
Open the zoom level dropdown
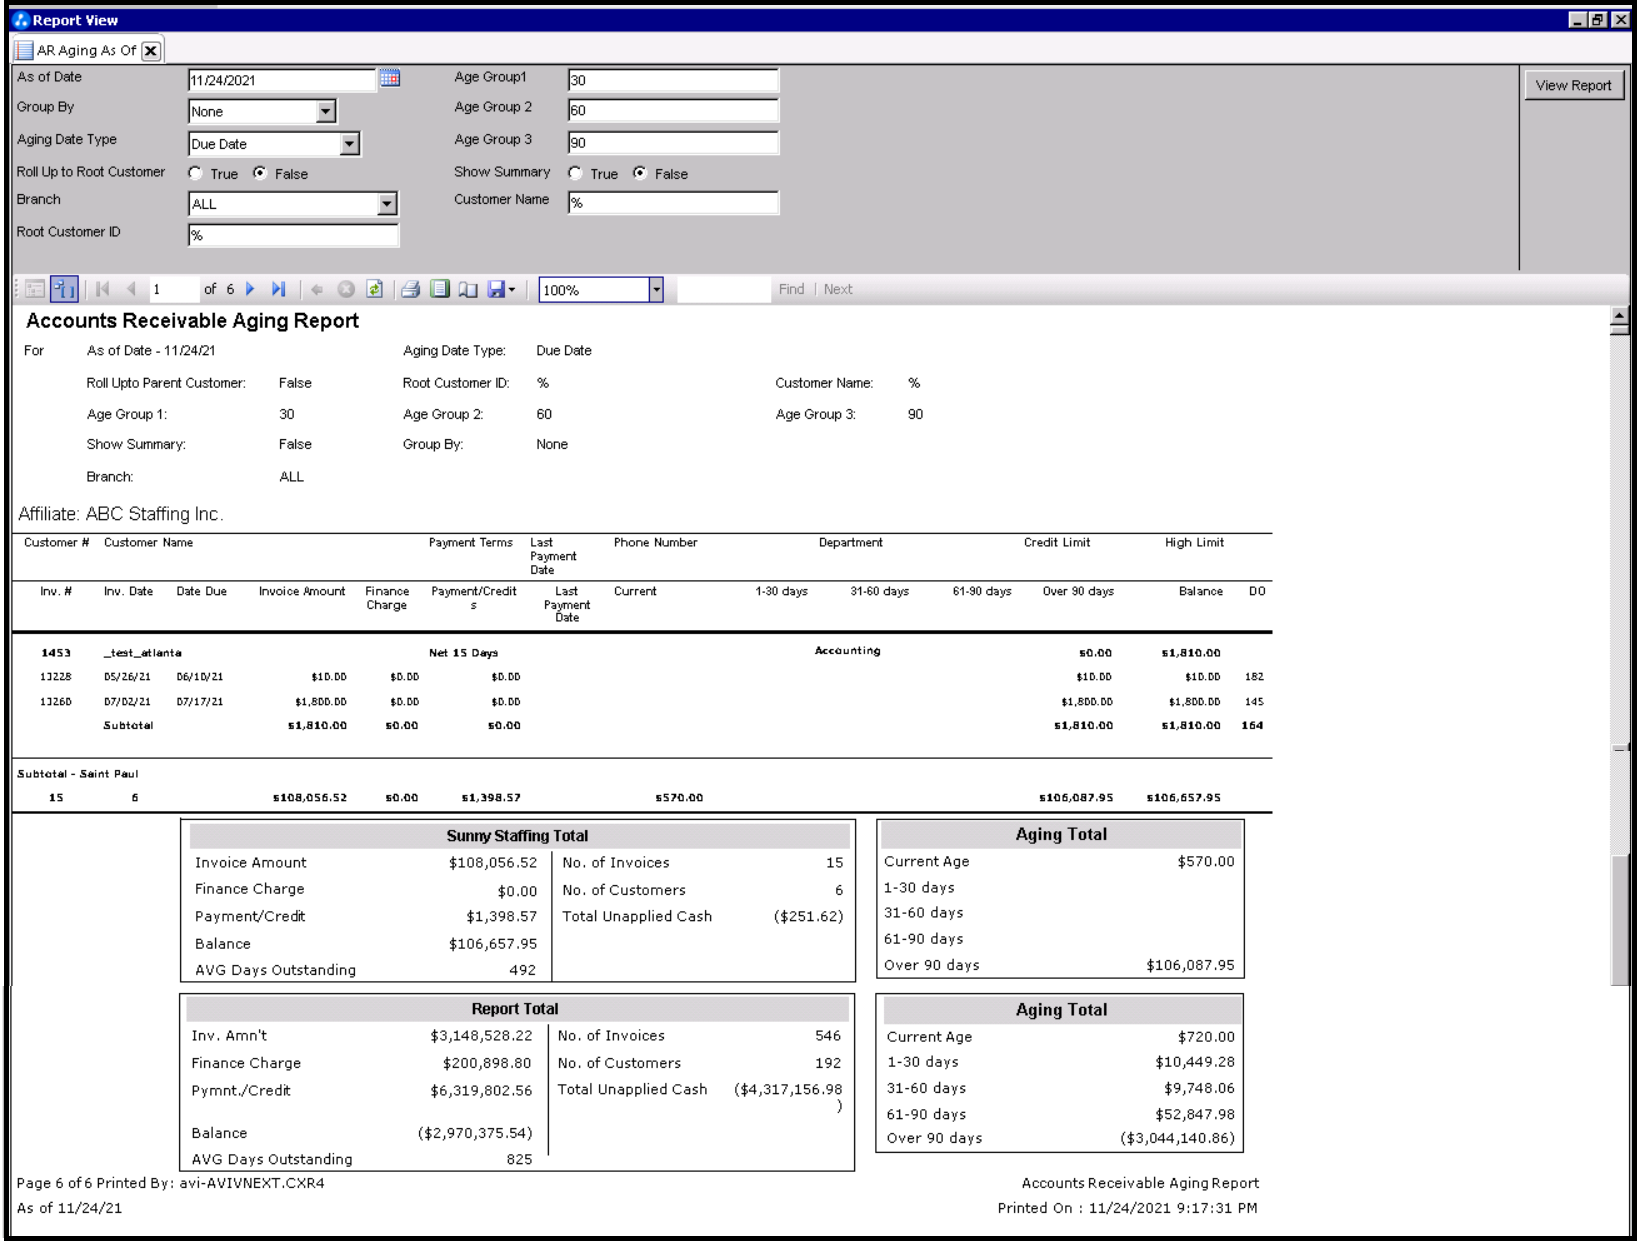pos(656,290)
